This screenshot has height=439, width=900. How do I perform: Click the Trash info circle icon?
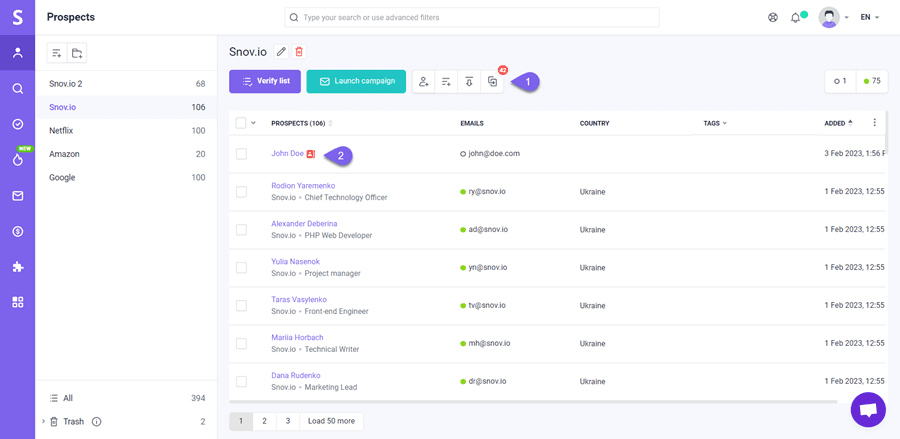click(x=96, y=422)
